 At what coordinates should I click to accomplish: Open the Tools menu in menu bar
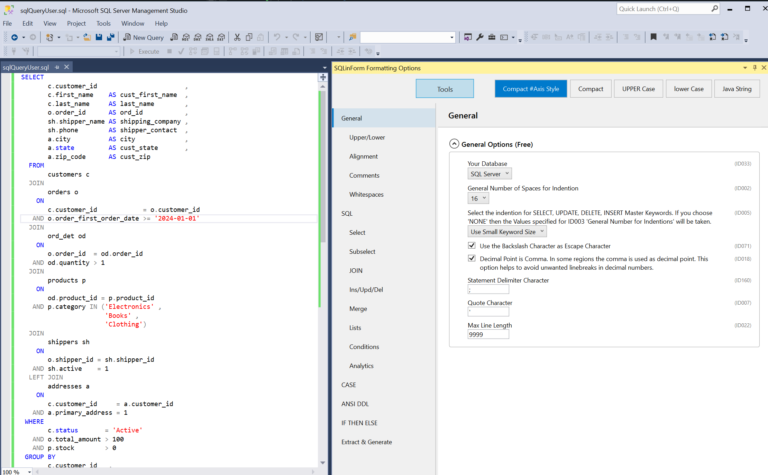103,23
